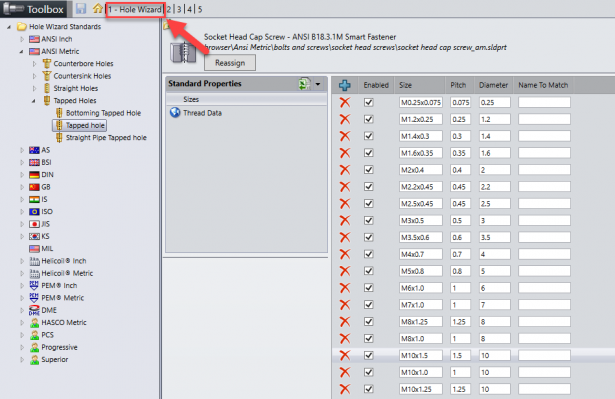Open Counterbore Holes icon in tree
Image resolution: width=615 pixels, height=399 pixels.
point(47,64)
